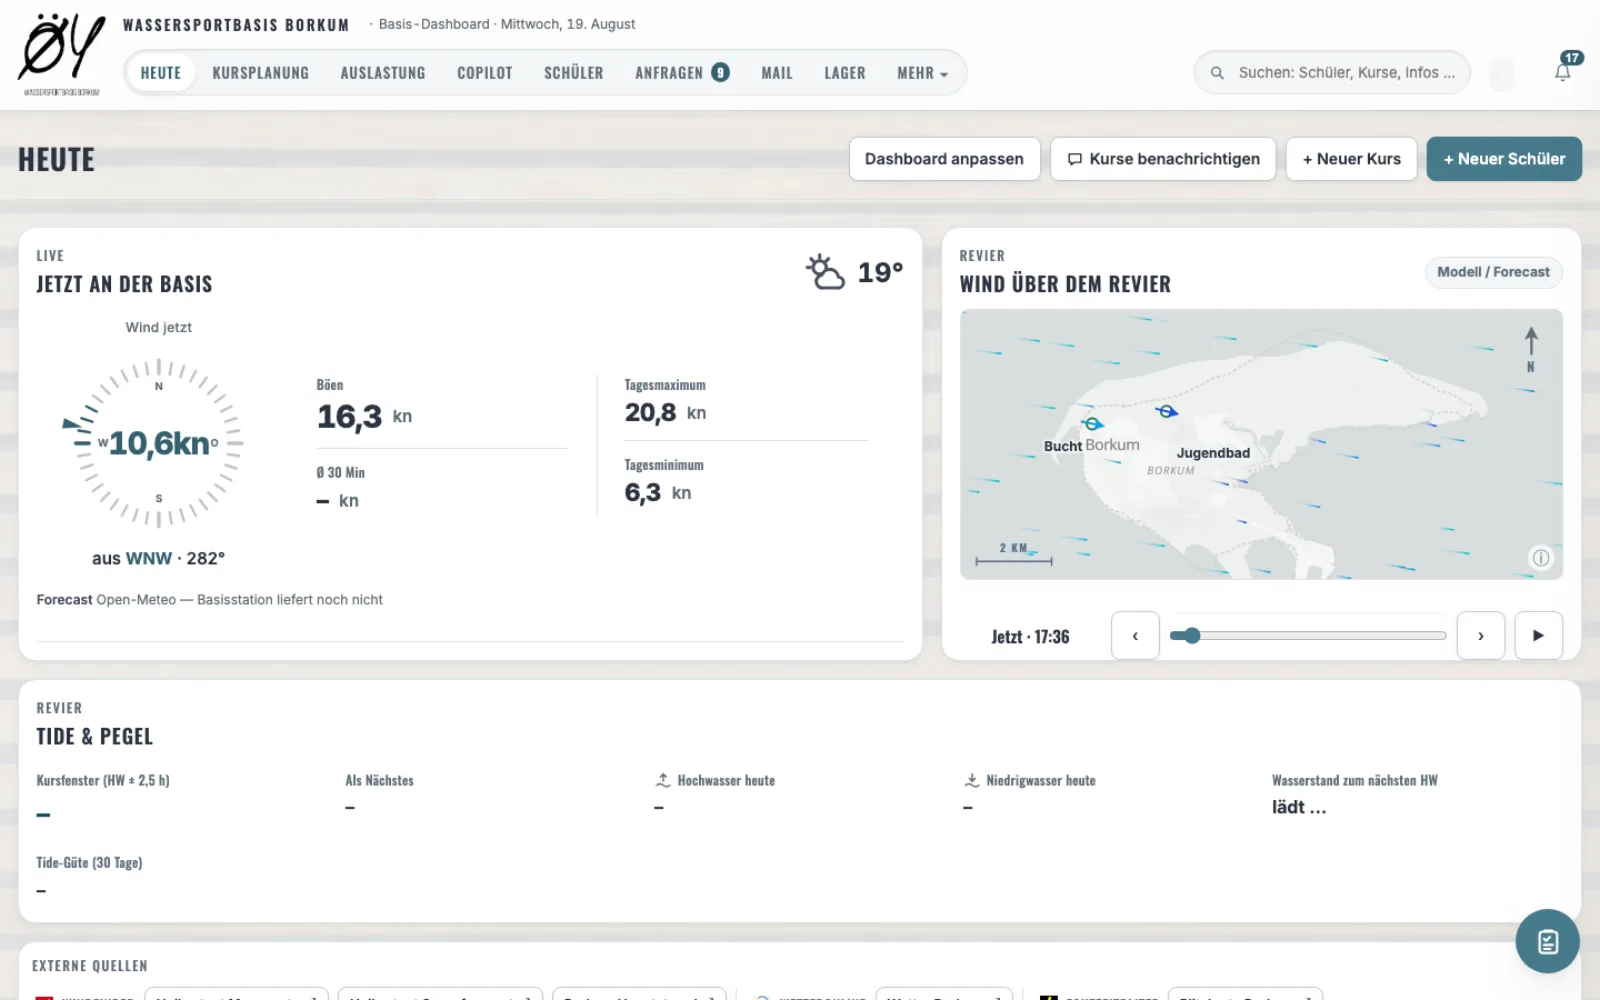The height and width of the screenshot is (1000, 1600).
Task: Click the Tide-Güte (30 Tage) label
Action: point(89,862)
